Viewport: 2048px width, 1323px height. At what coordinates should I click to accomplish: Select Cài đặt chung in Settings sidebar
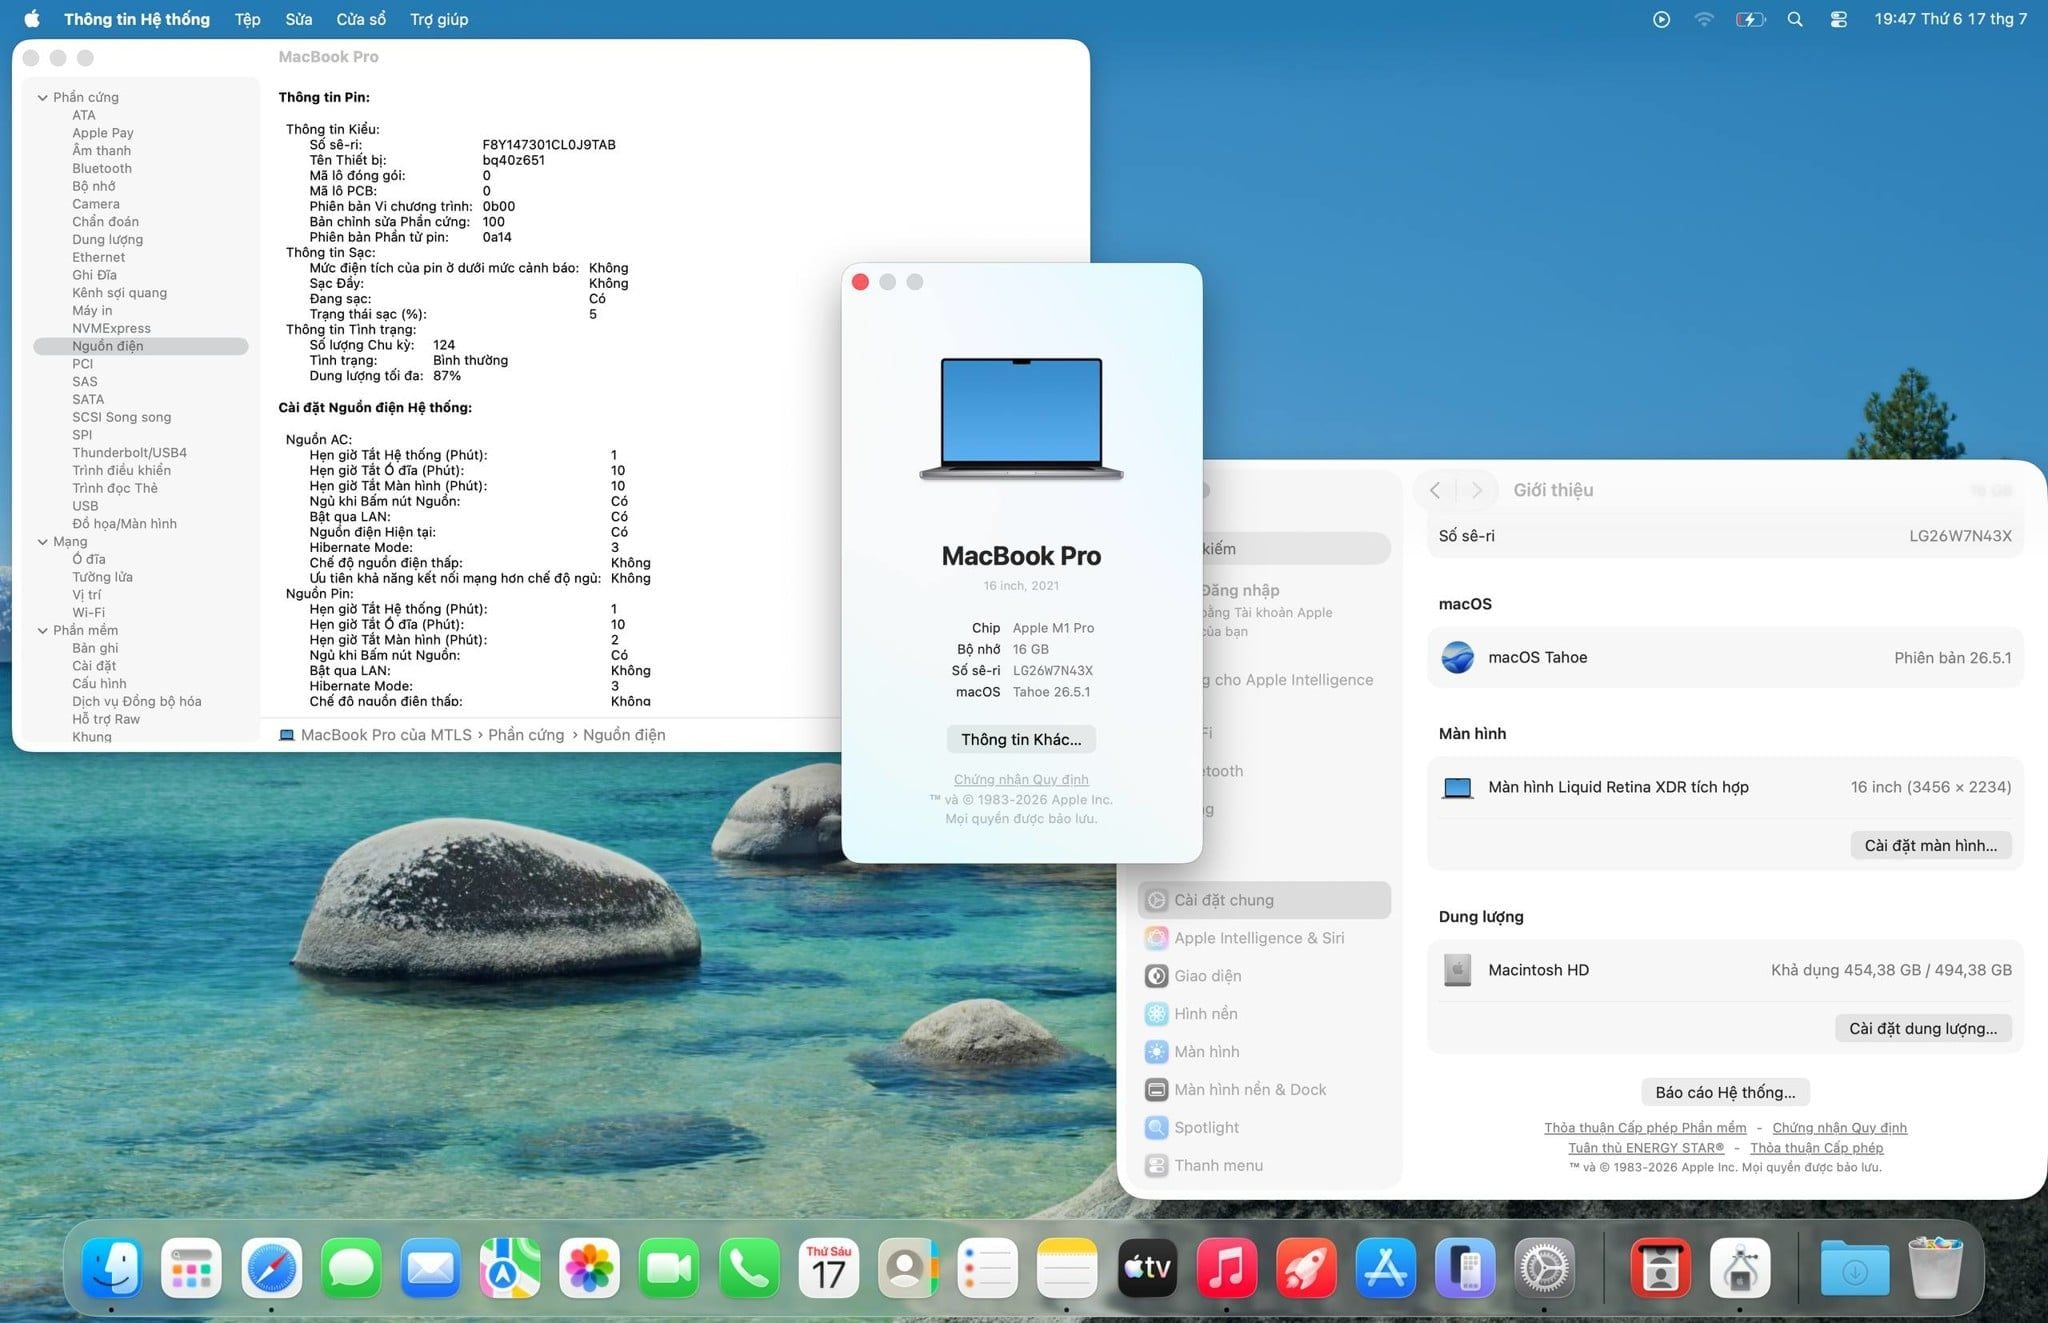coord(1264,900)
